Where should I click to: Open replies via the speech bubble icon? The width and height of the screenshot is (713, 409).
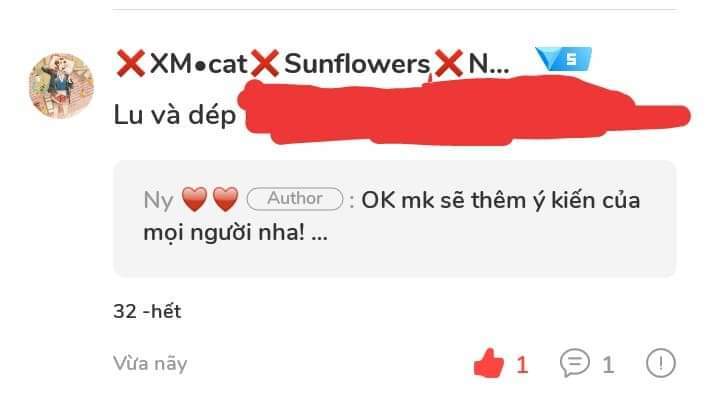point(575,363)
